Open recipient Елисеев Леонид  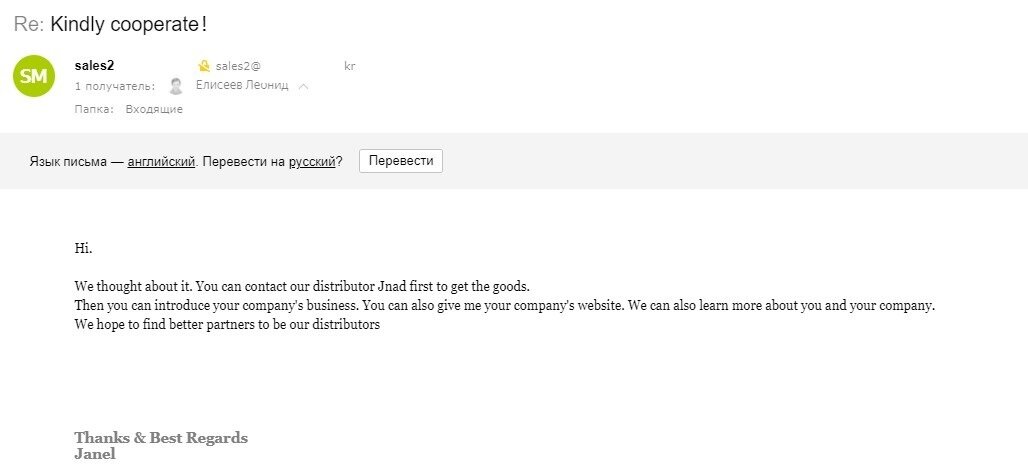[x=242, y=85]
